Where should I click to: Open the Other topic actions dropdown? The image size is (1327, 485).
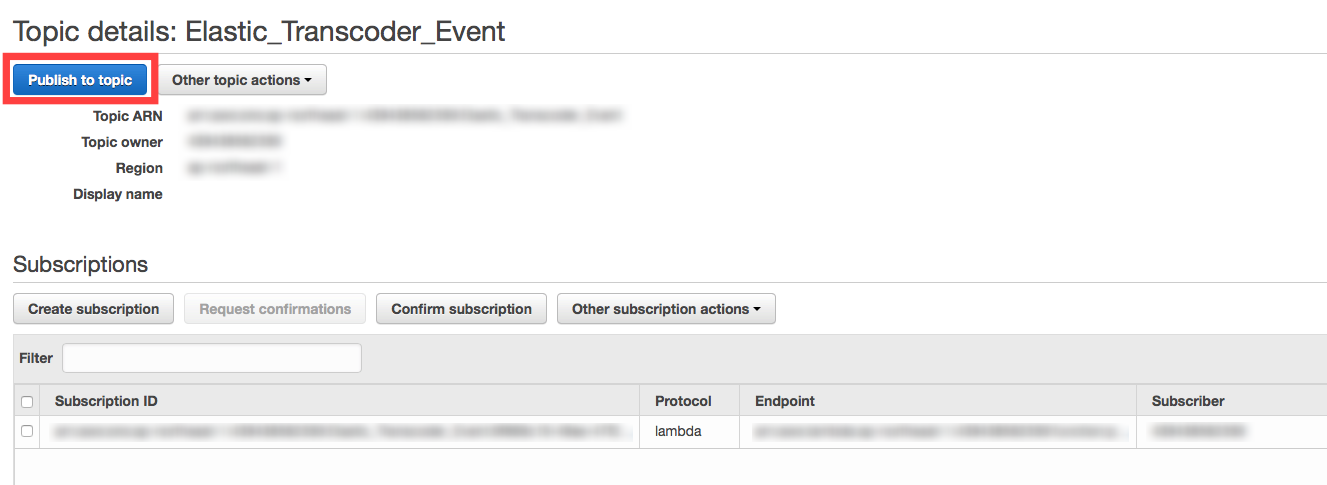242,80
